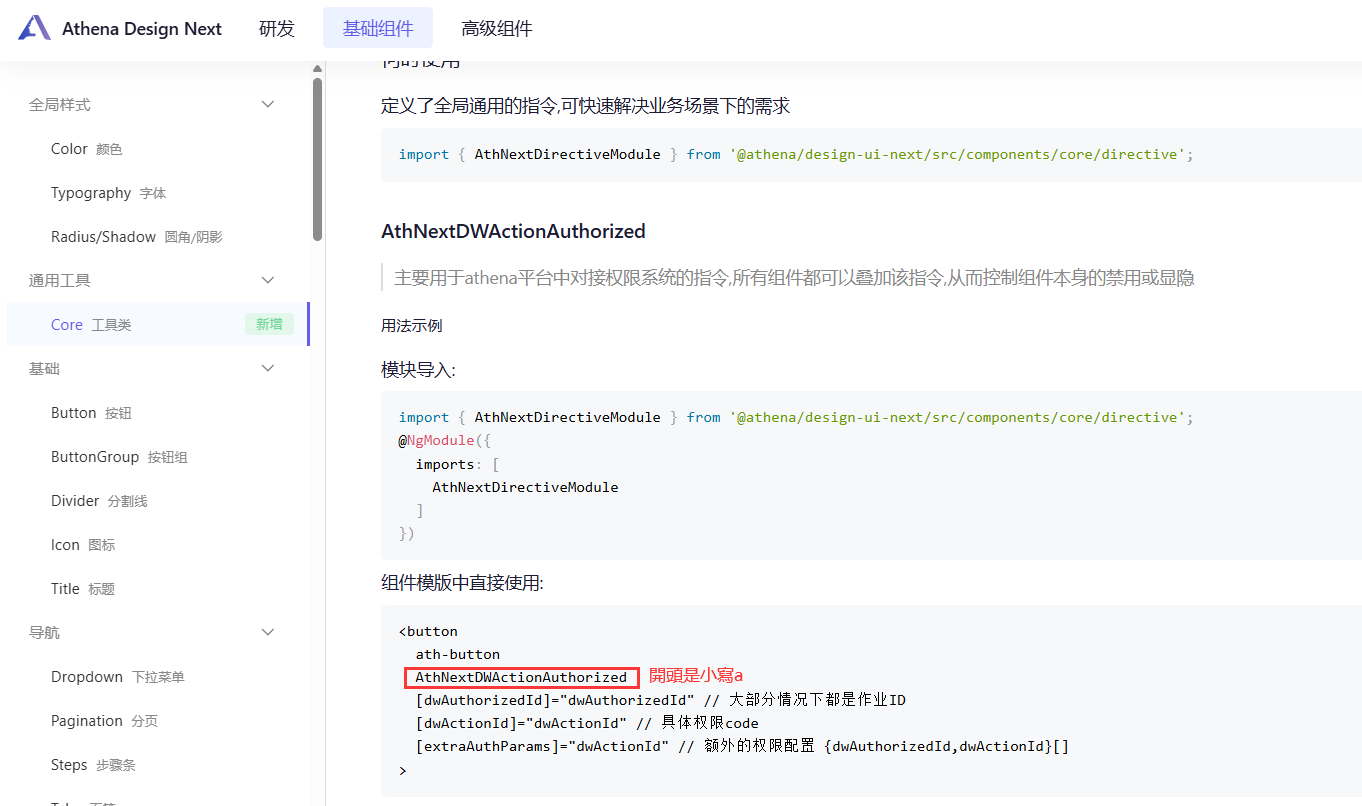Image resolution: width=1362 pixels, height=806 pixels.
Task: Click the 主要用于athena平台 quote text
Action: coord(794,278)
